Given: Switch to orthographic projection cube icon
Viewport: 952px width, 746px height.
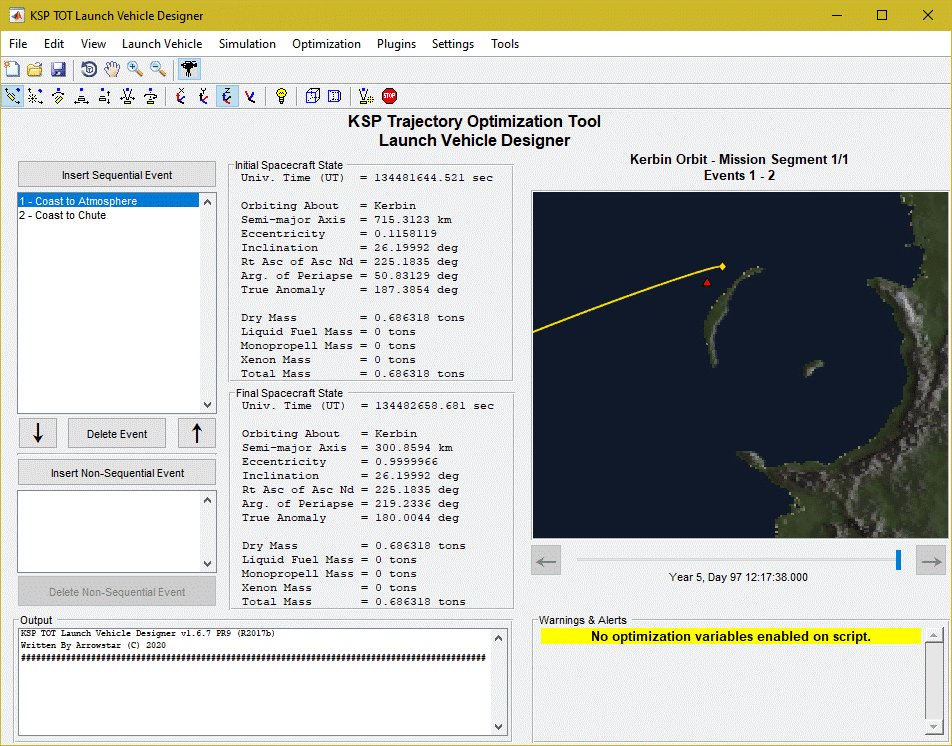Looking at the screenshot, I should coord(312,96).
